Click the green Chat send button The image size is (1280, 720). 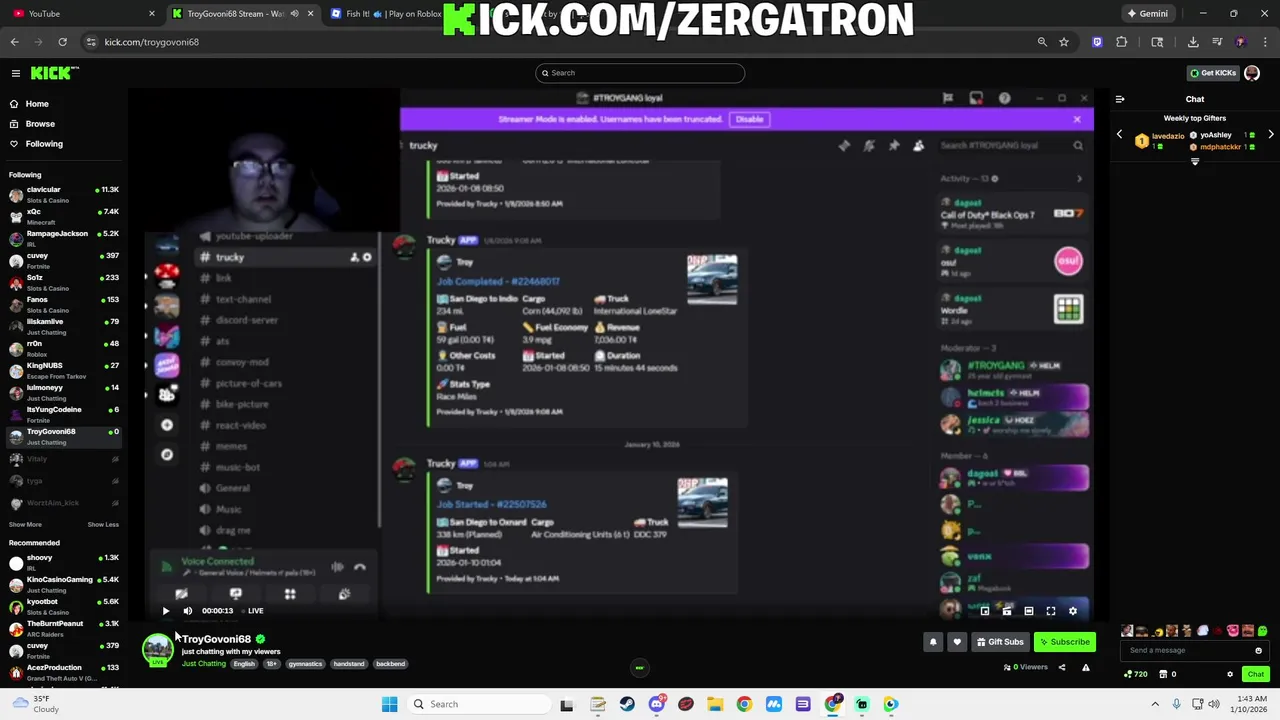click(1256, 674)
